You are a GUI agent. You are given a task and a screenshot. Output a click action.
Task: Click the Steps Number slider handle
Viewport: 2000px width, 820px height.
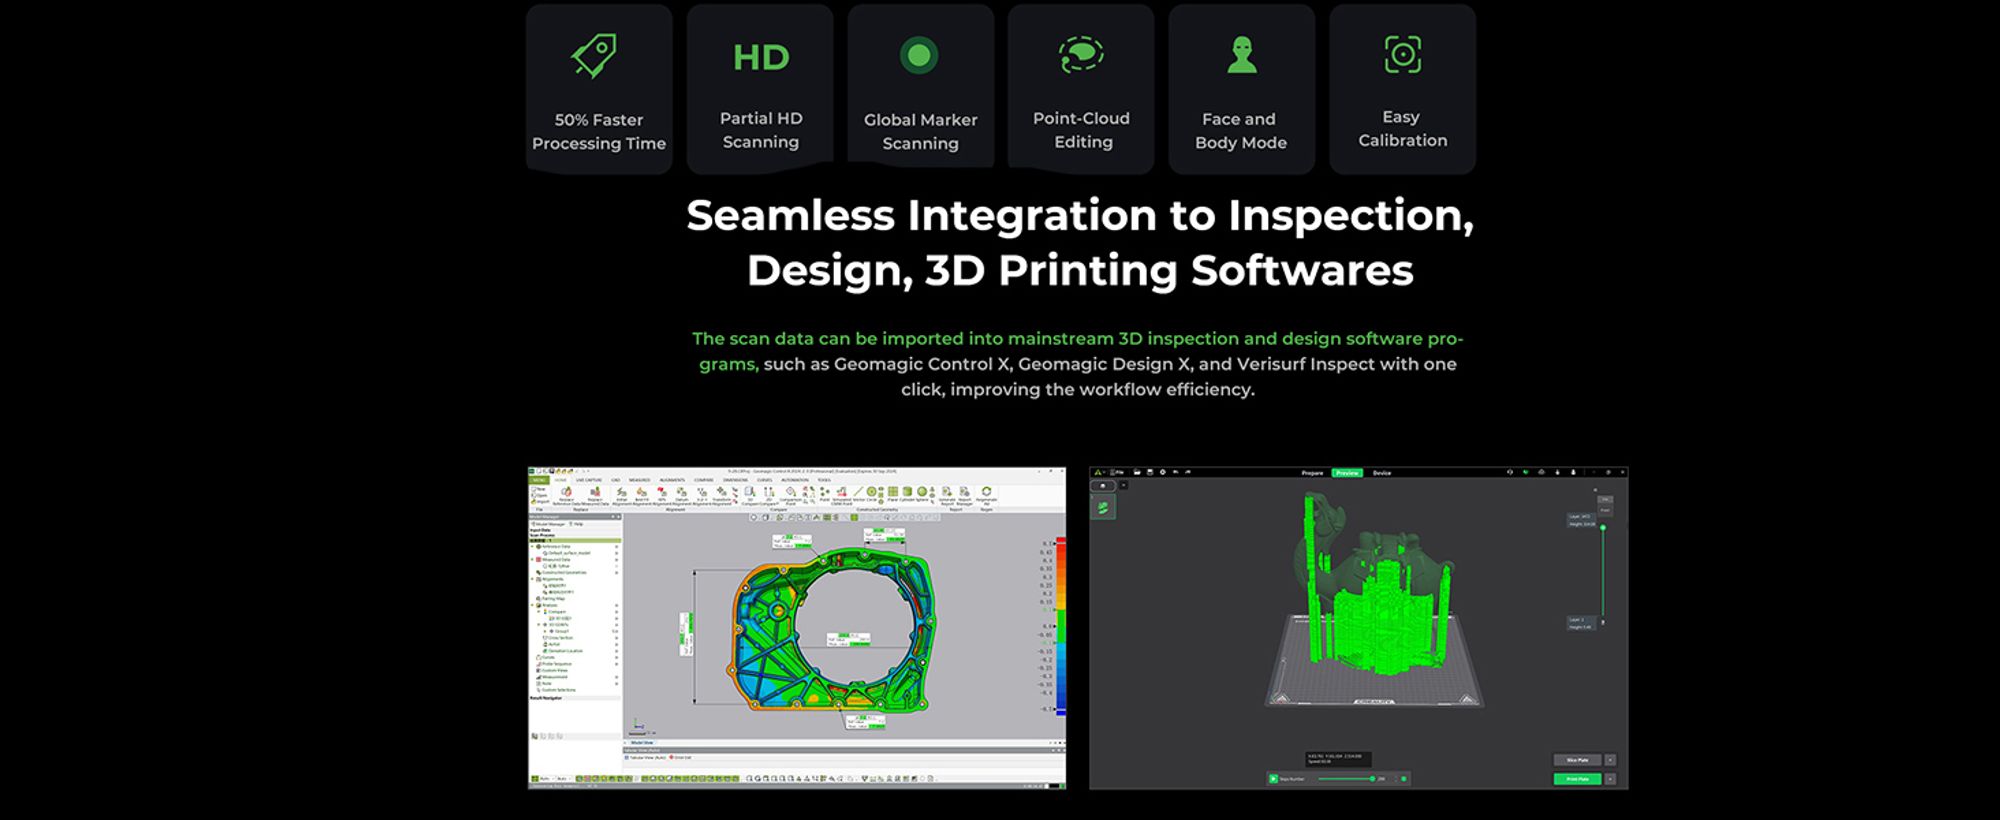click(1371, 778)
